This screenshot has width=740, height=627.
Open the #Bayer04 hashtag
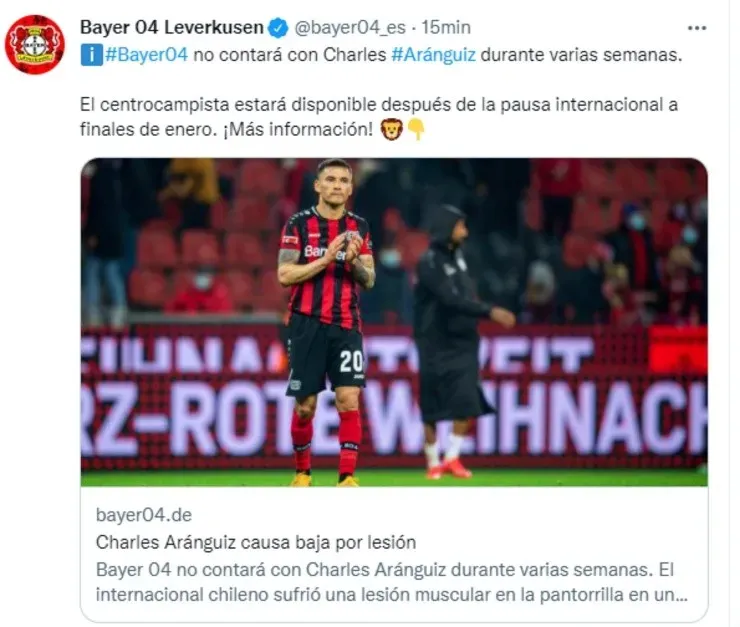pos(146,55)
